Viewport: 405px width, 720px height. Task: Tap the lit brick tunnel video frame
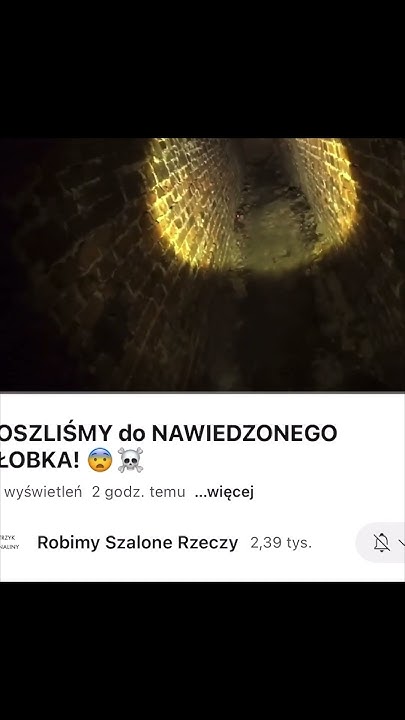point(202,264)
